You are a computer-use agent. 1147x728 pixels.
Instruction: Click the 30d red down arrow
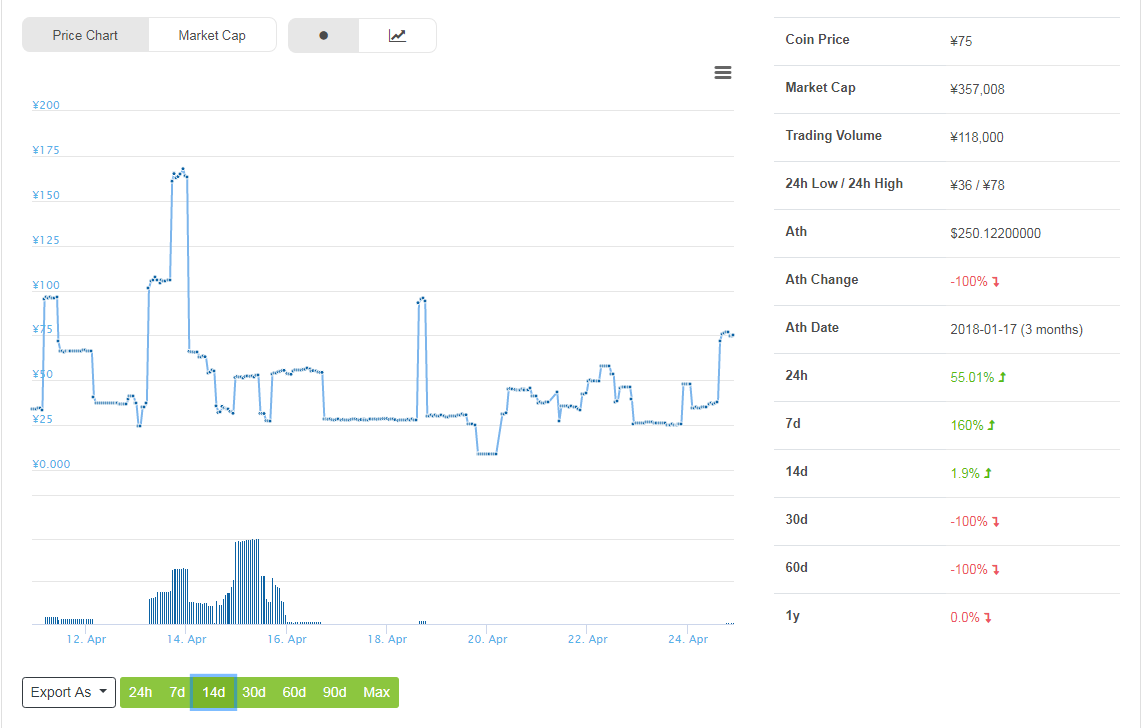coord(996,522)
